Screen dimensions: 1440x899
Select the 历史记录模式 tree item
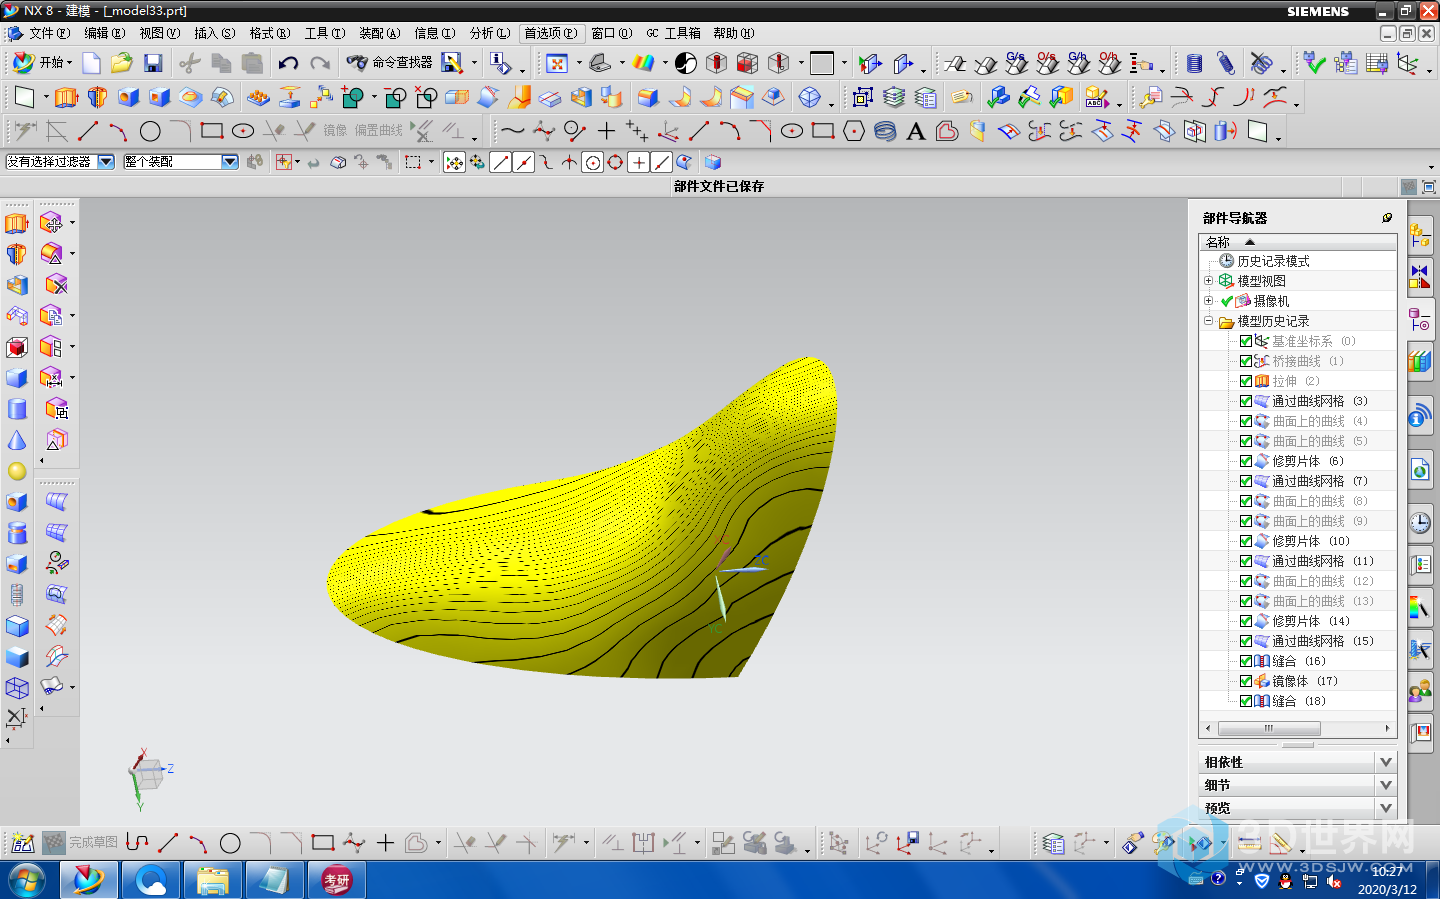point(1273,261)
